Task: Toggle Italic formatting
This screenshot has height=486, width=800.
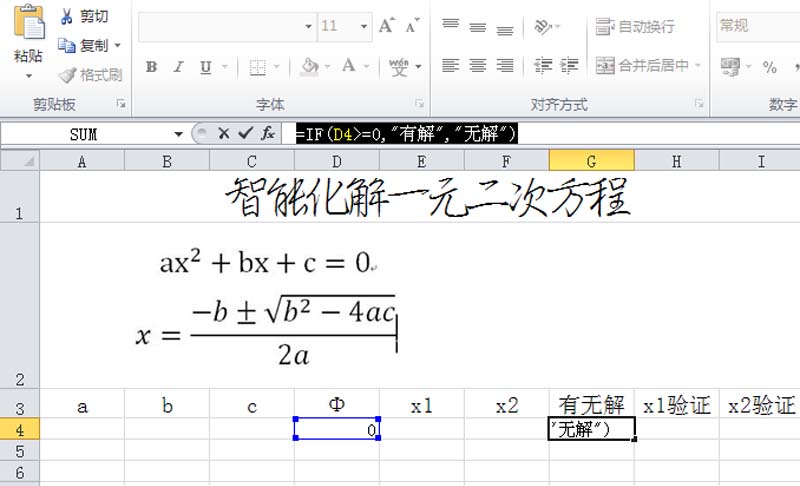Action: click(x=178, y=66)
